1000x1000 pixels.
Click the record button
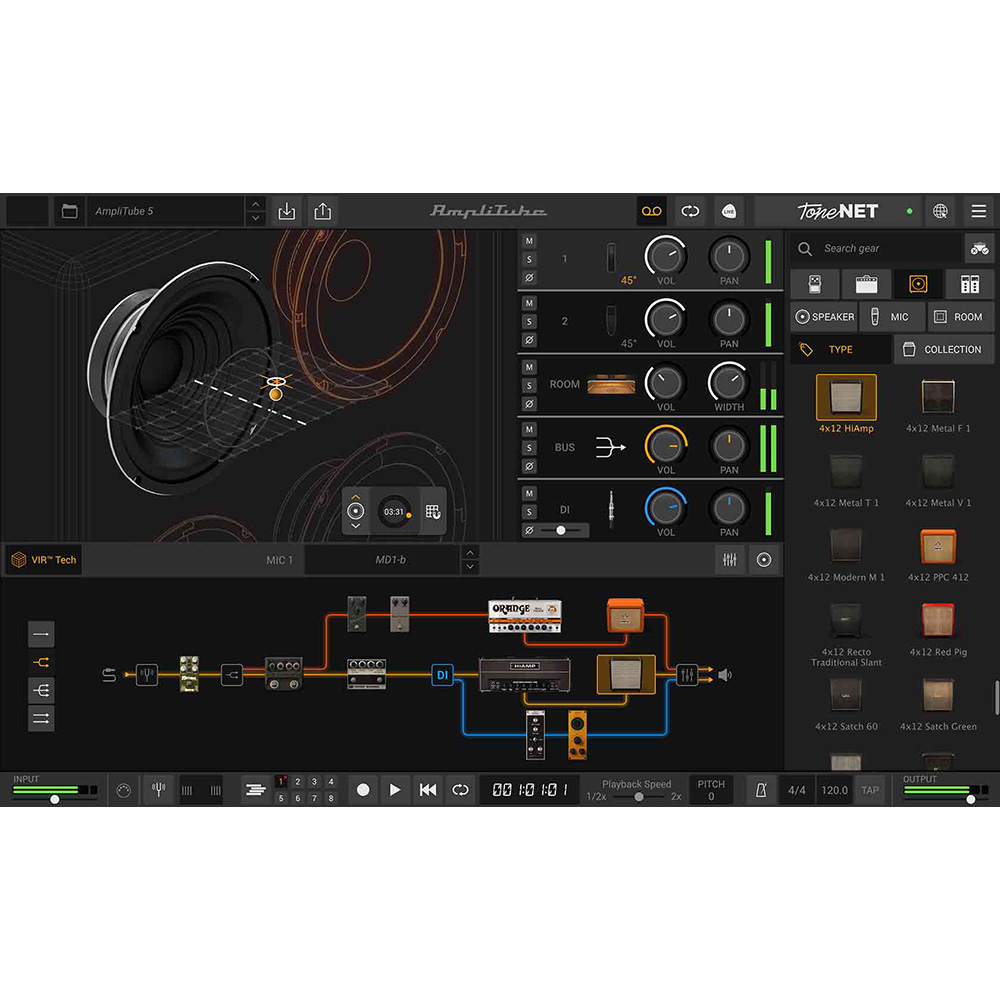pyautogui.click(x=363, y=790)
